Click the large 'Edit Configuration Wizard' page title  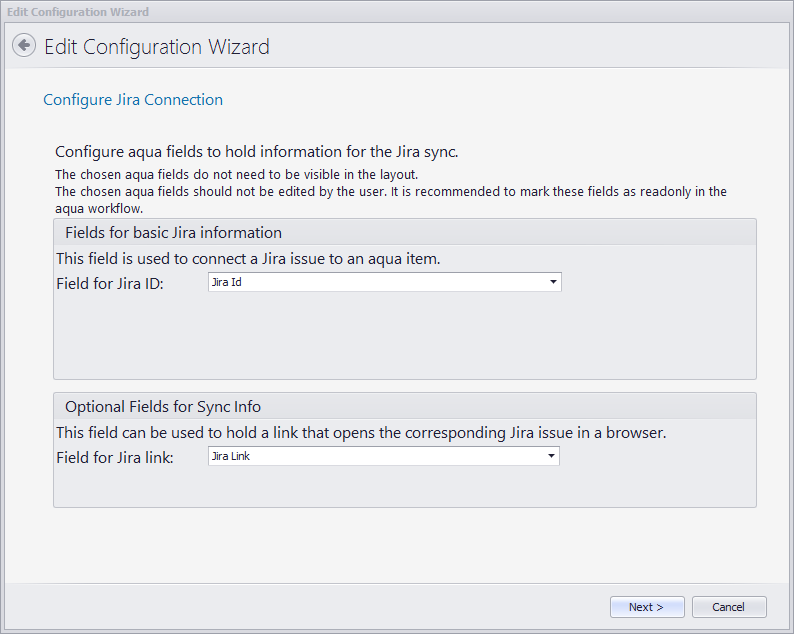coord(156,47)
